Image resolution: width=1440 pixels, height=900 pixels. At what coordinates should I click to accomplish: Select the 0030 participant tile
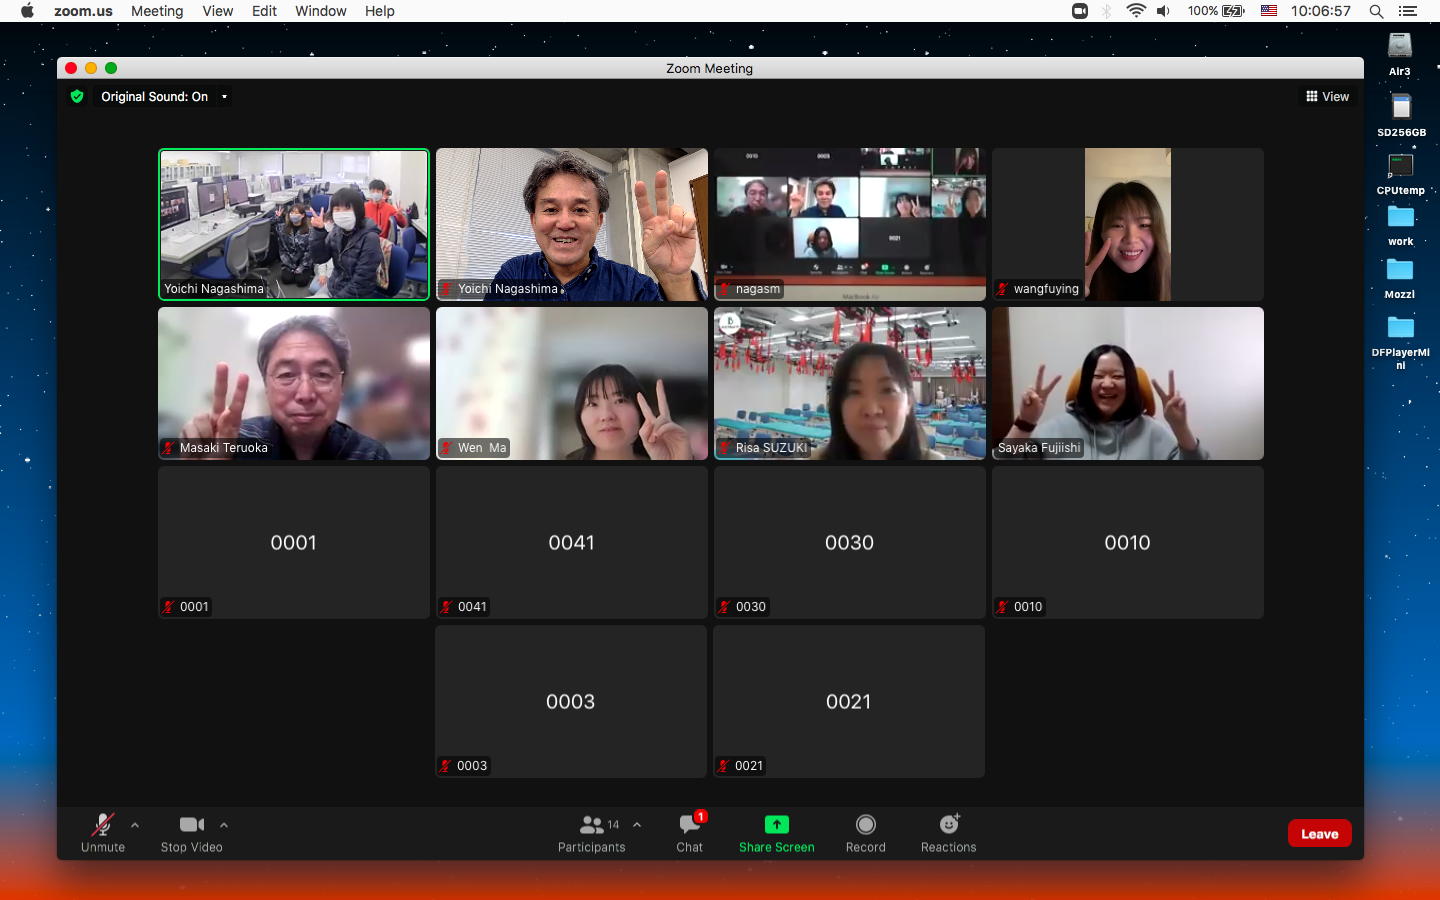click(850, 542)
